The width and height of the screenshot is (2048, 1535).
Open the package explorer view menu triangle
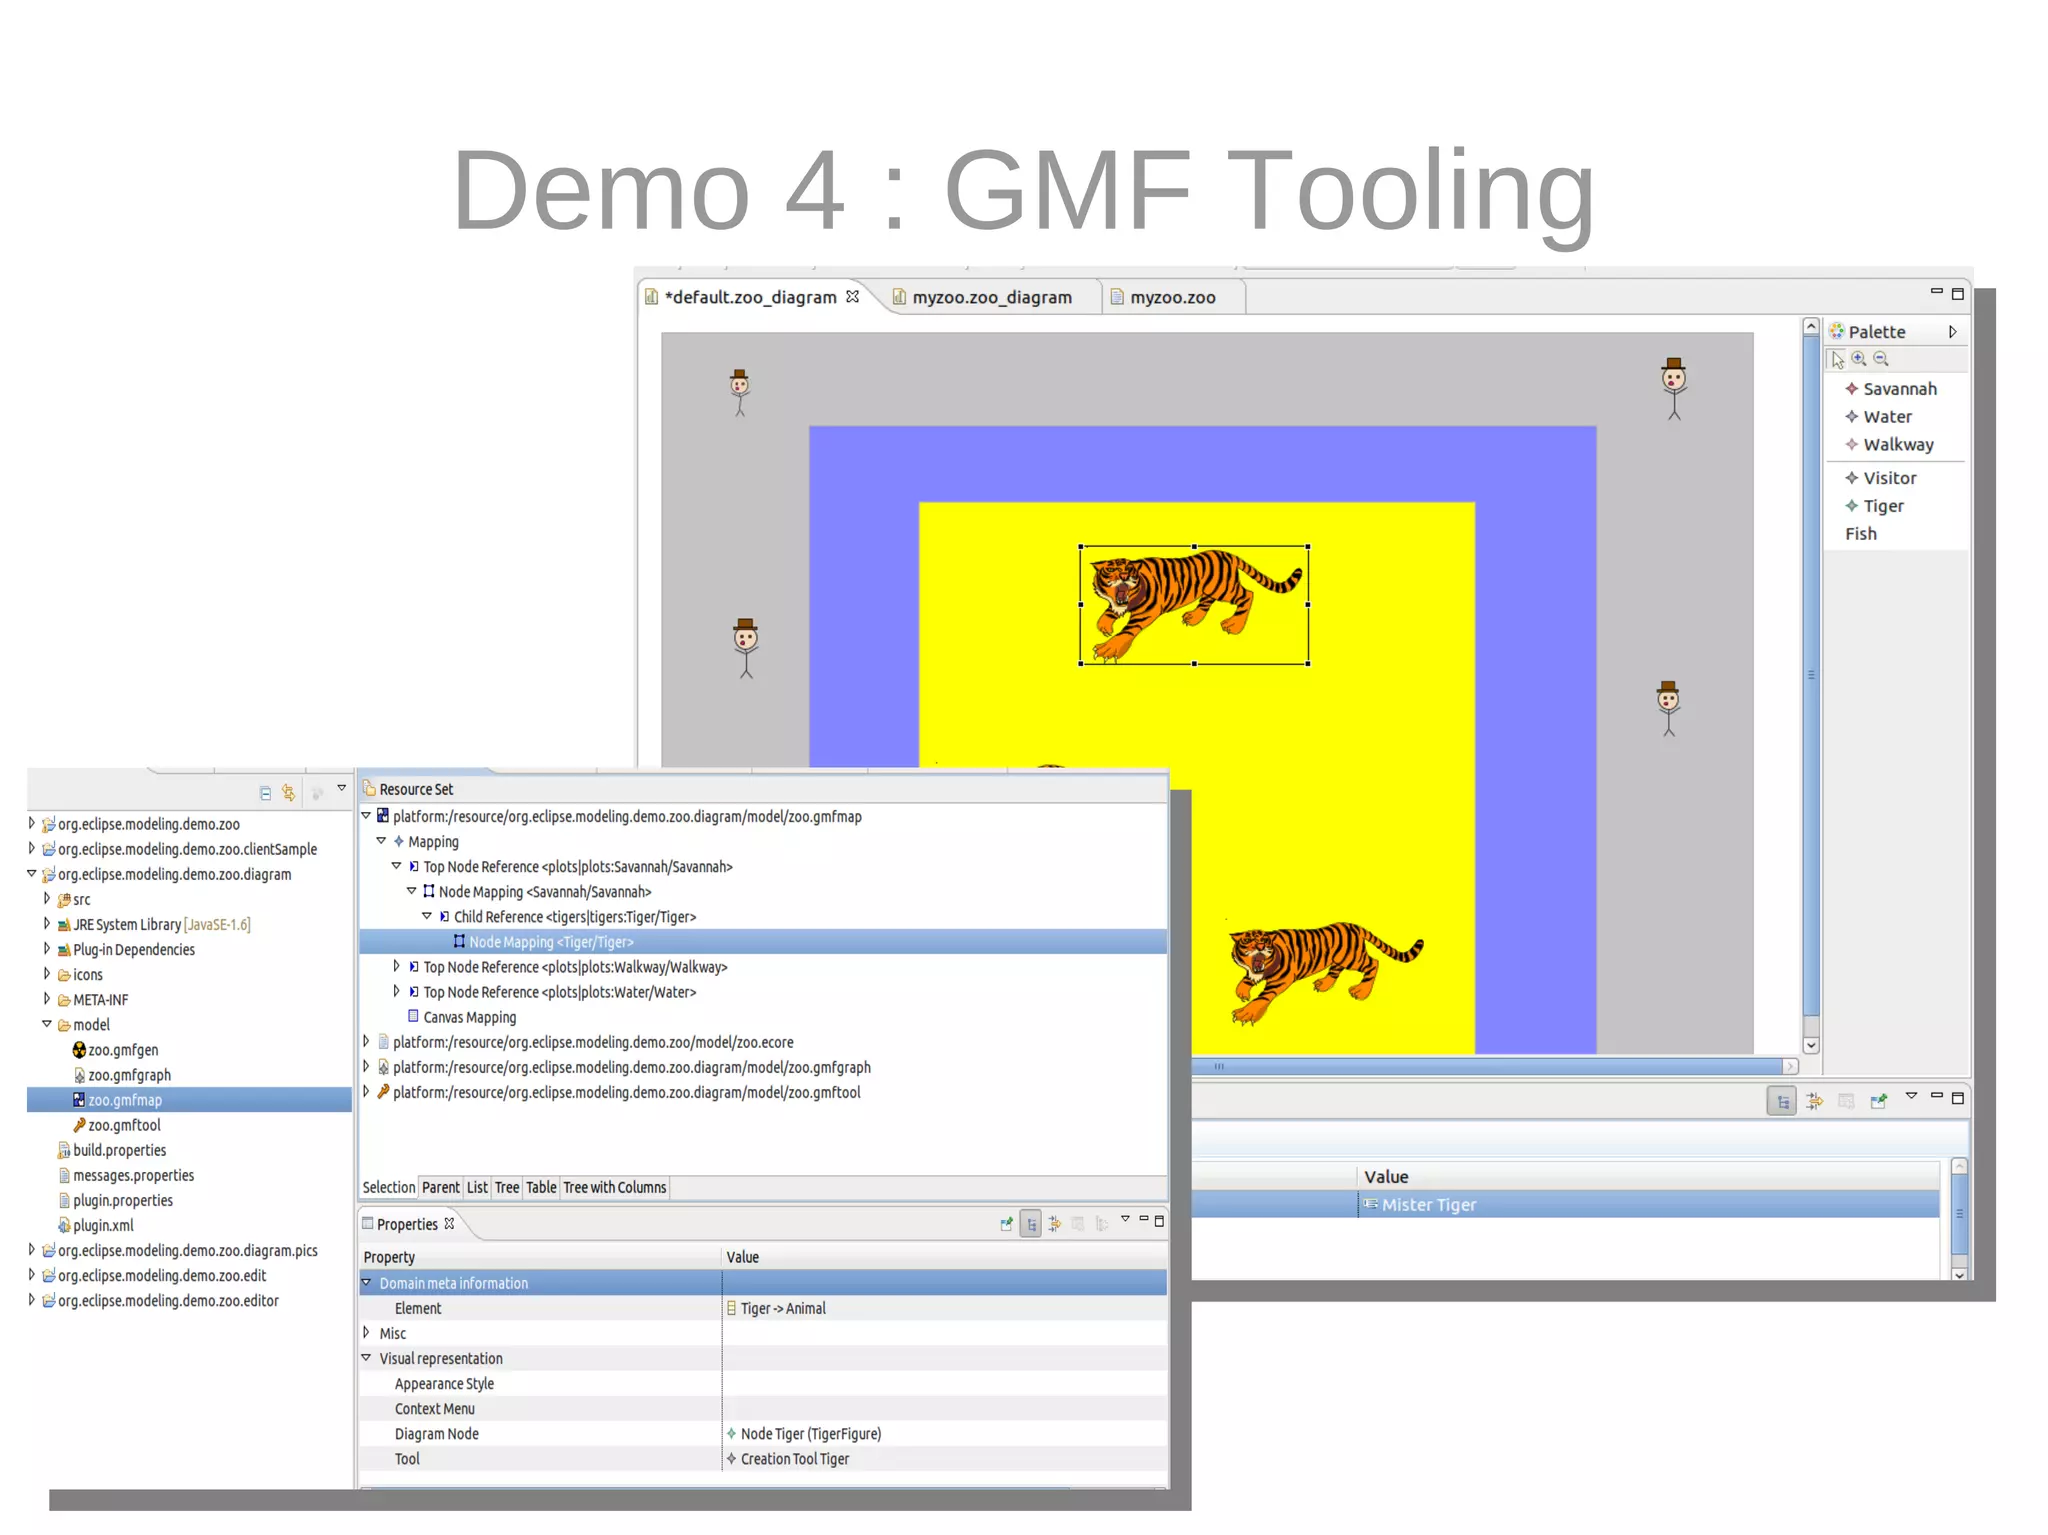[x=341, y=789]
